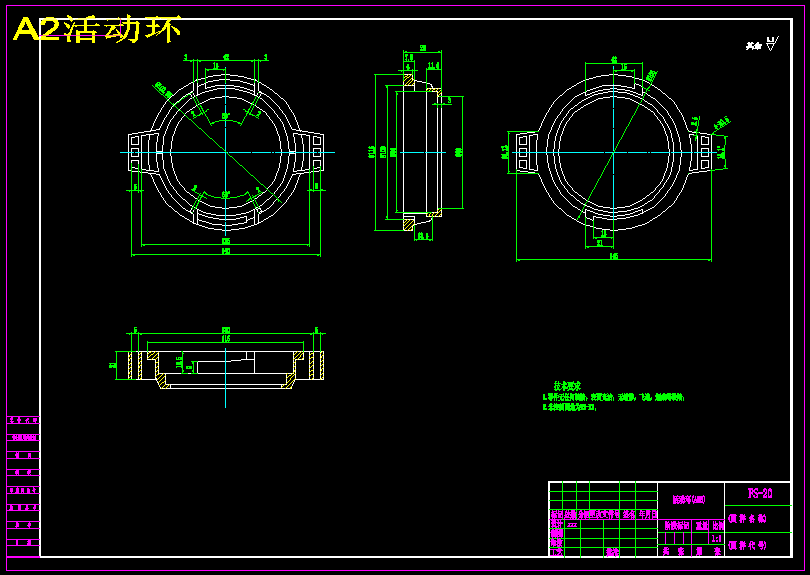The width and height of the screenshot is (810, 575).
Task: Select the "技术要求" heading
Action: [x=567, y=386]
